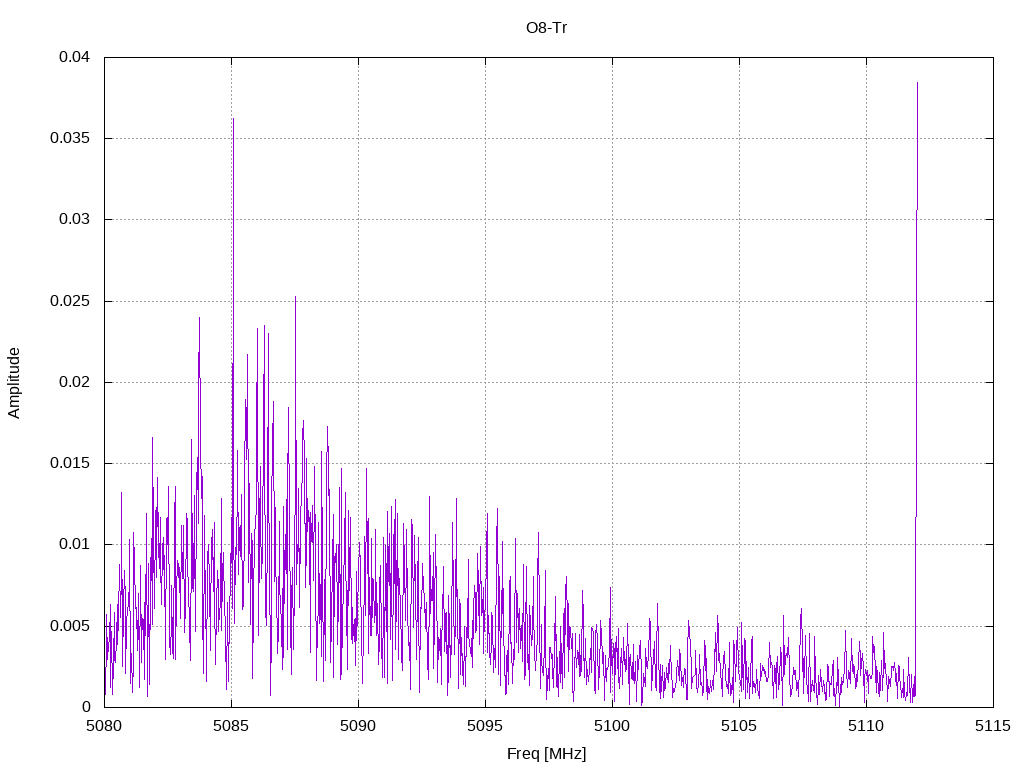
Task: Select the 5100 x-axis tick label
Action: click(x=612, y=726)
